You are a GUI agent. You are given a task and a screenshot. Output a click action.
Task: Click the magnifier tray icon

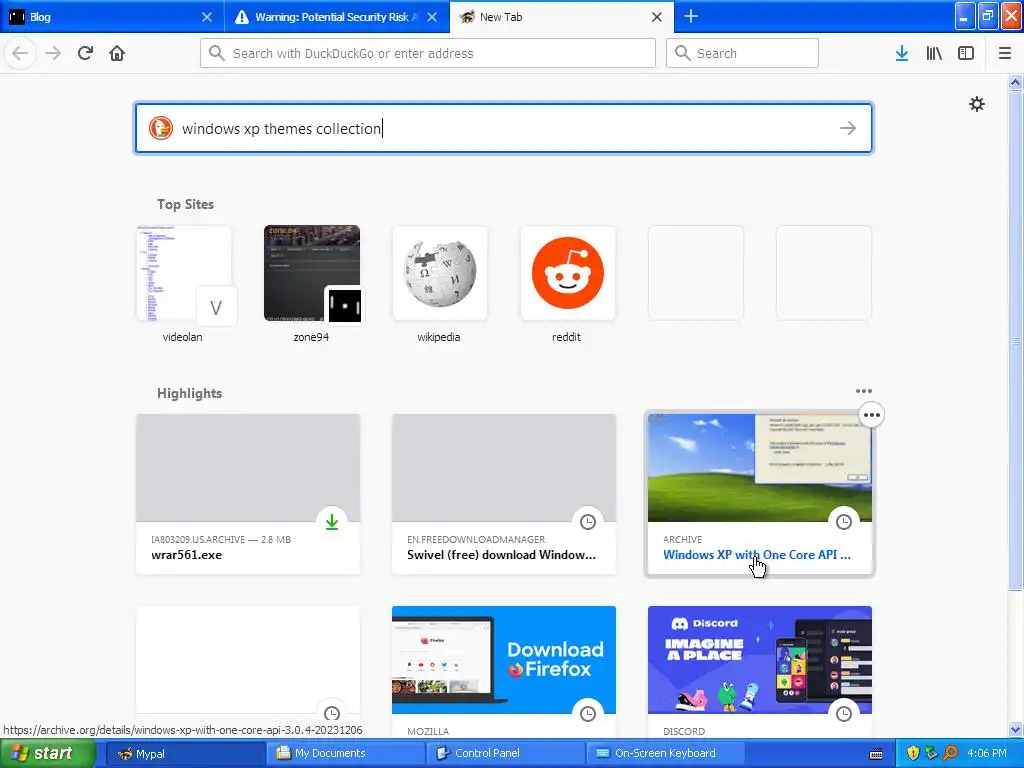coord(950,753)
